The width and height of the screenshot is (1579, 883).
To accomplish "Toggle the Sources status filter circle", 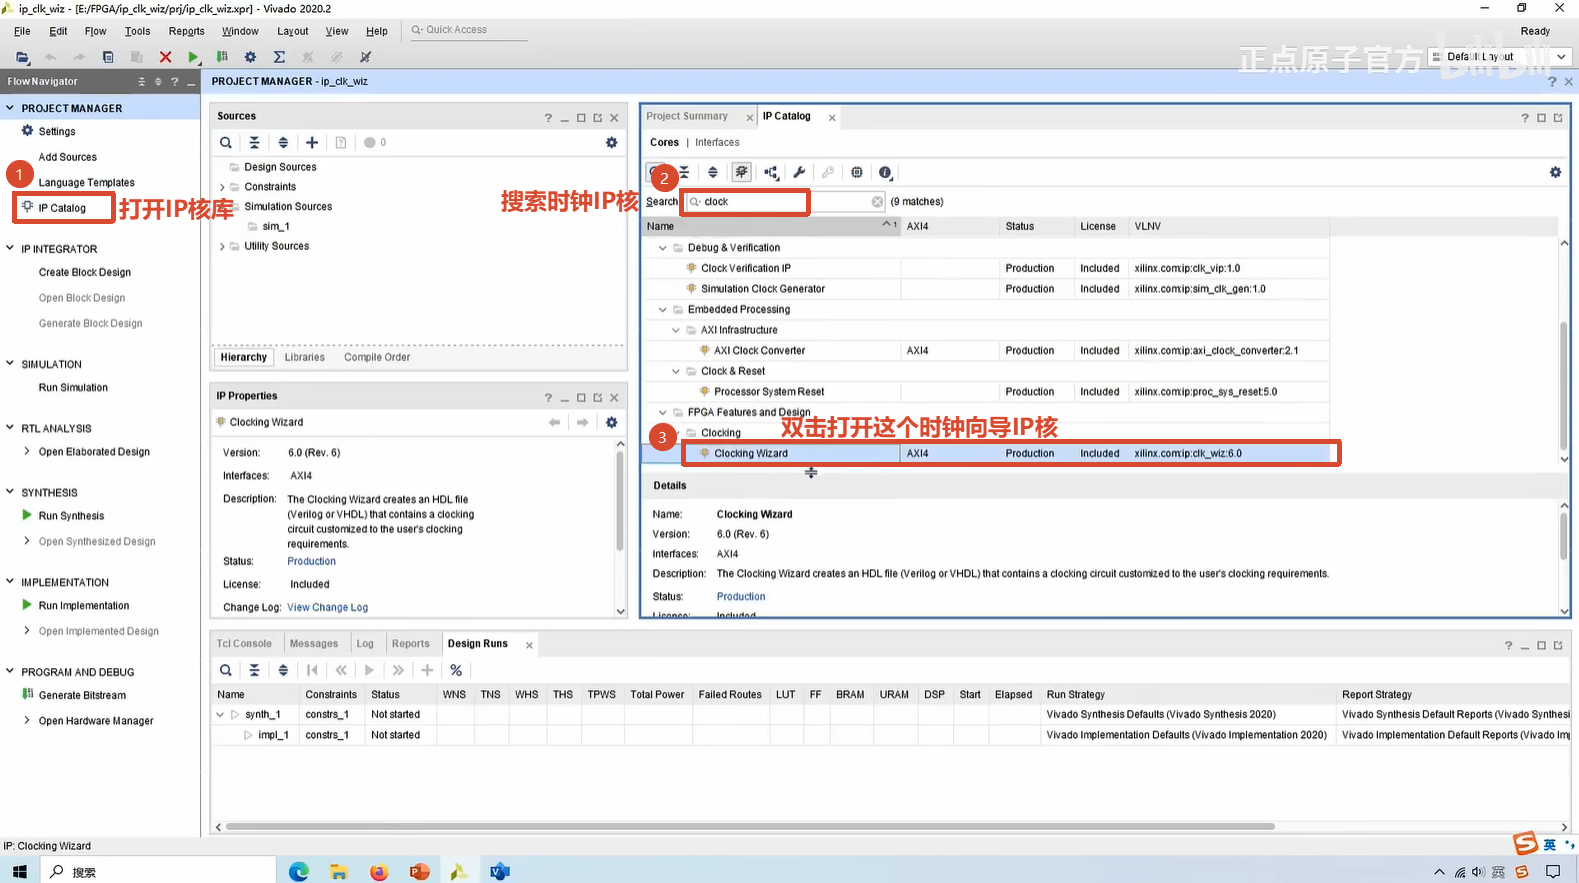I will pyautogui.click(x=370, y=143).
